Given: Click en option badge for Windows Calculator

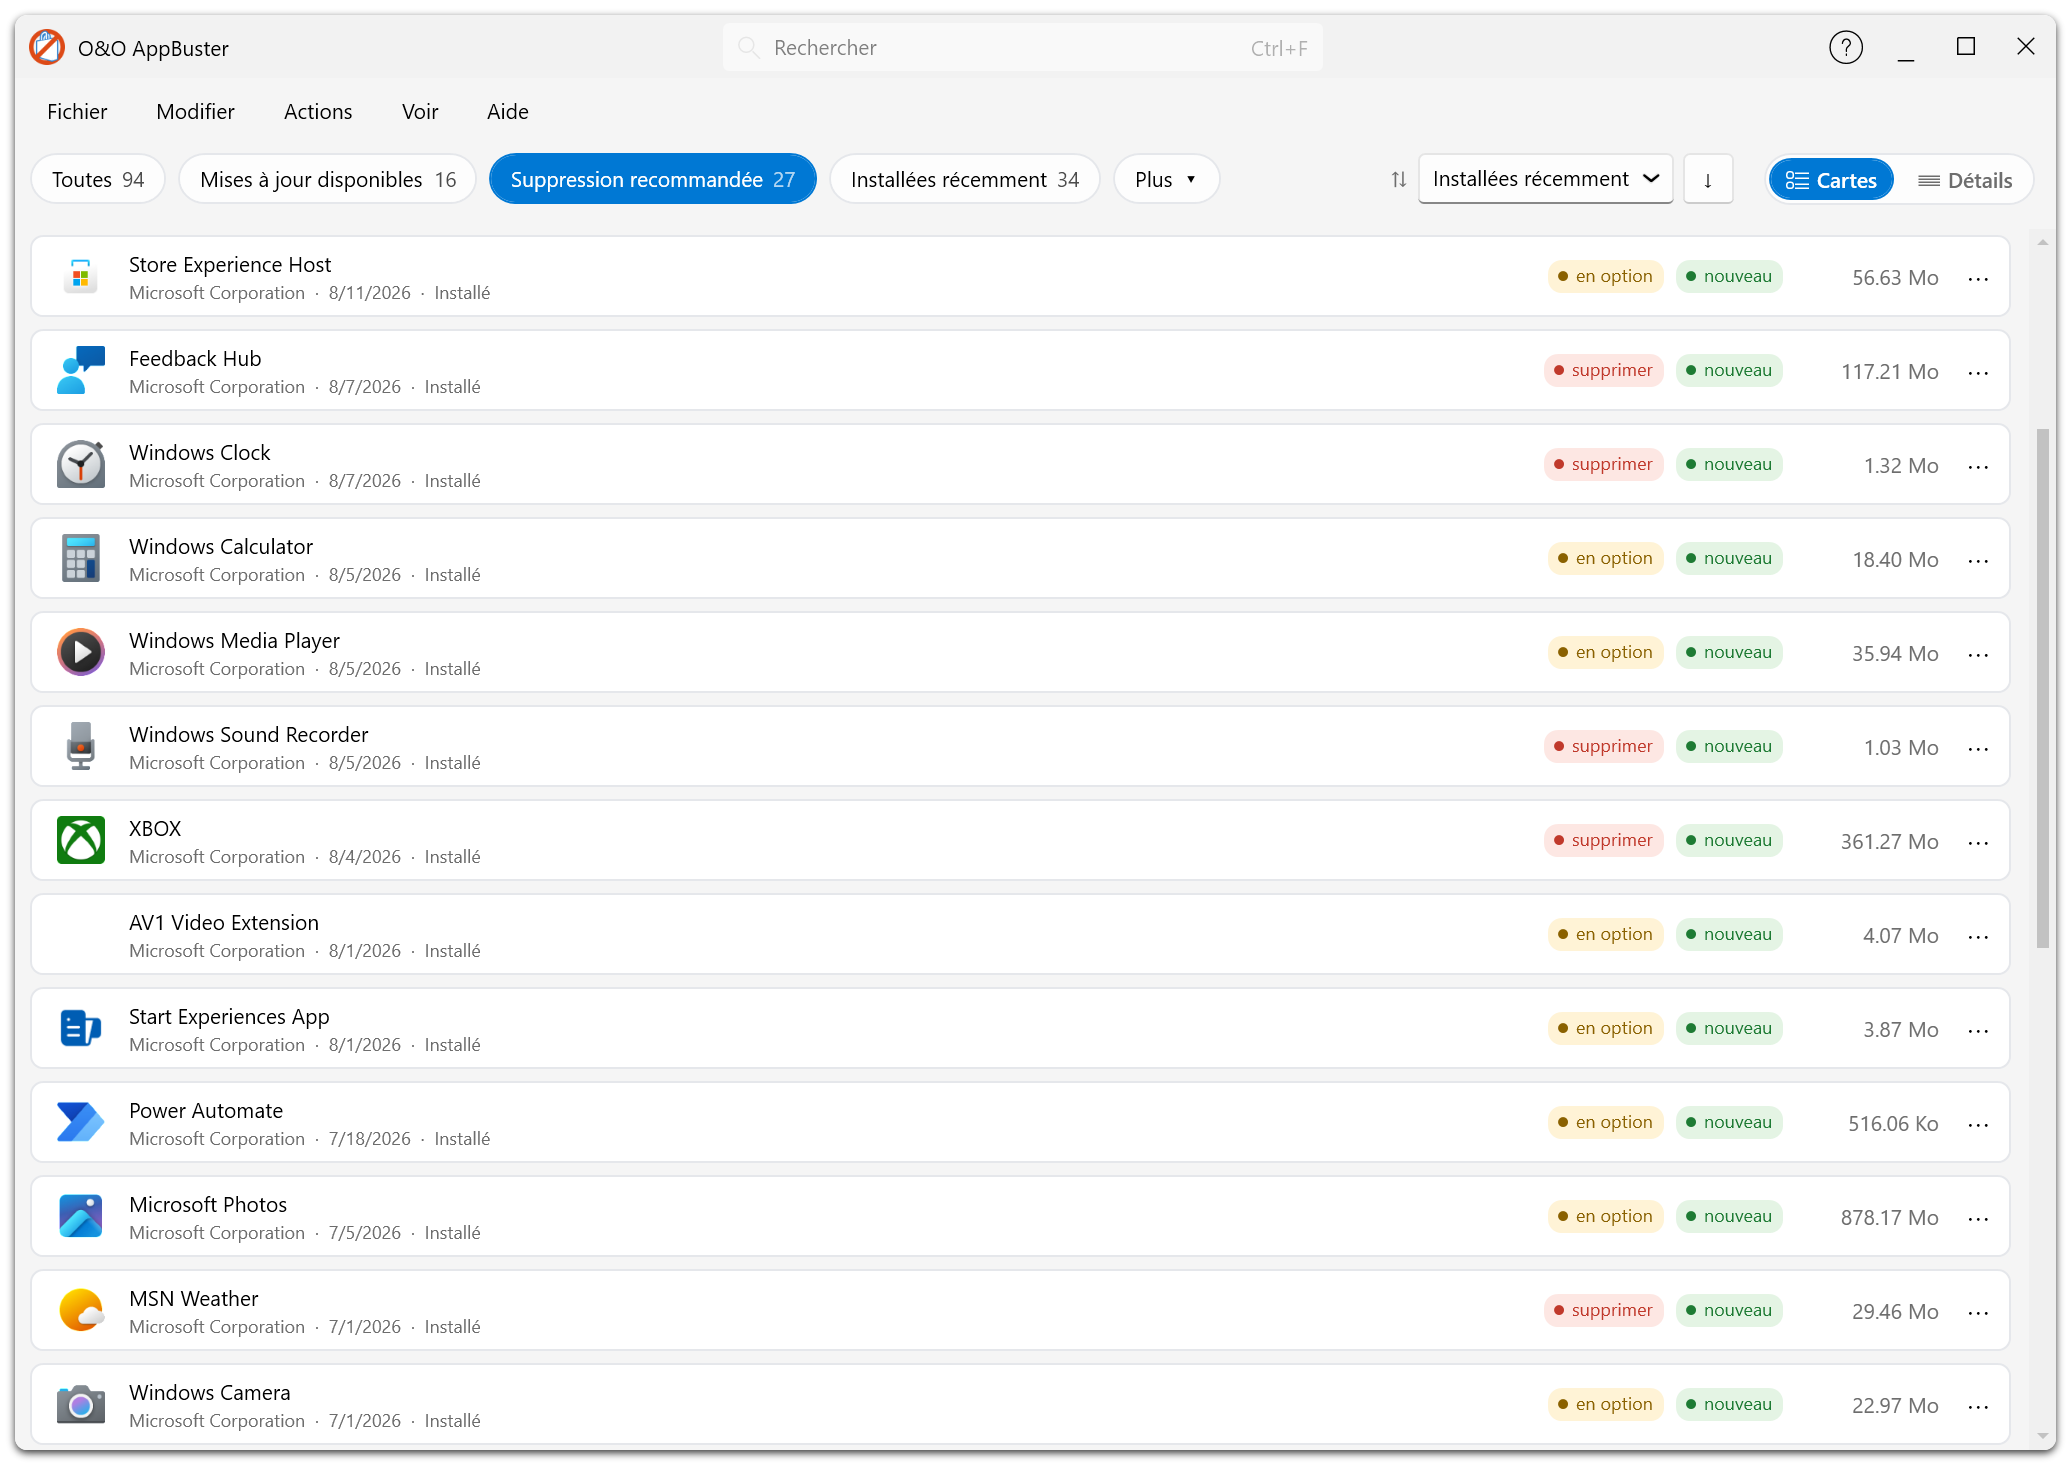Looking at the screenshot, I should coord(1605,559).
